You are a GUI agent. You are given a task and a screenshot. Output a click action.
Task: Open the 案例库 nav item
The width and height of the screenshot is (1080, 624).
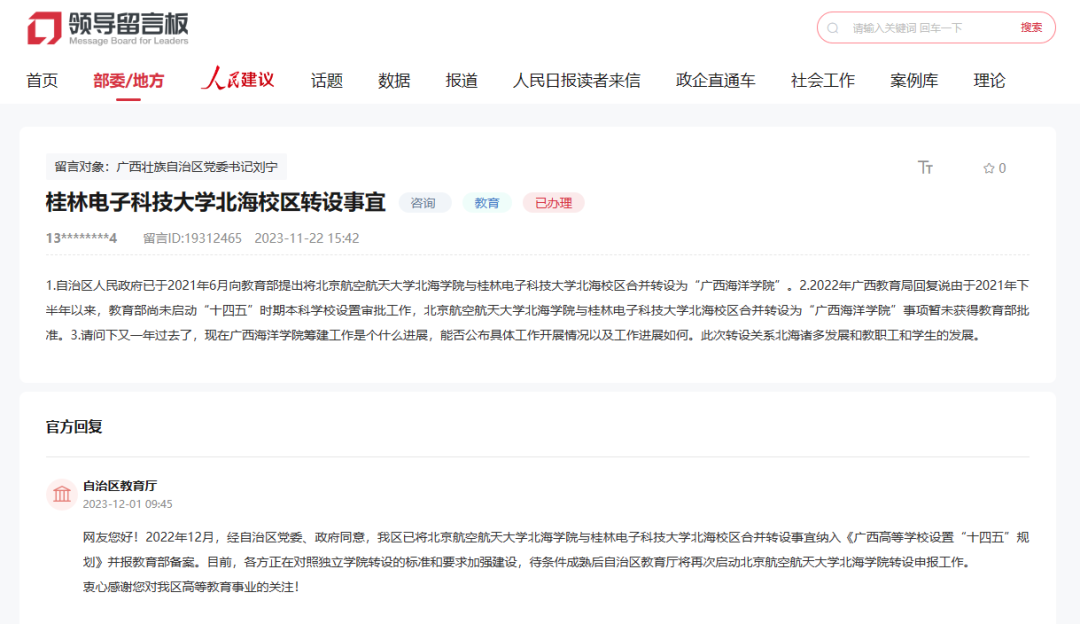[x=914, y=81]
